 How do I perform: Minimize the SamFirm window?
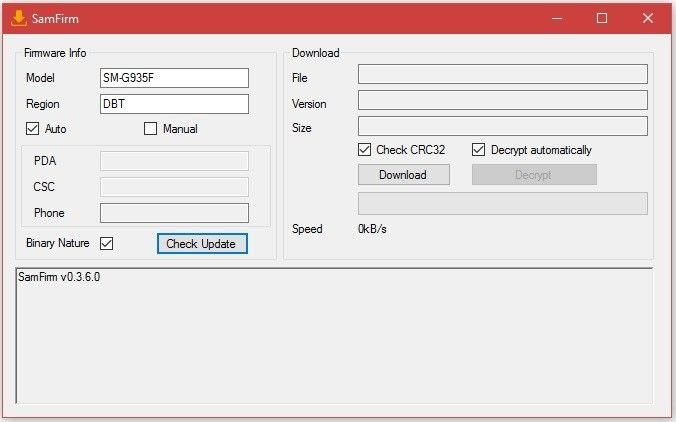pos(557,18)
